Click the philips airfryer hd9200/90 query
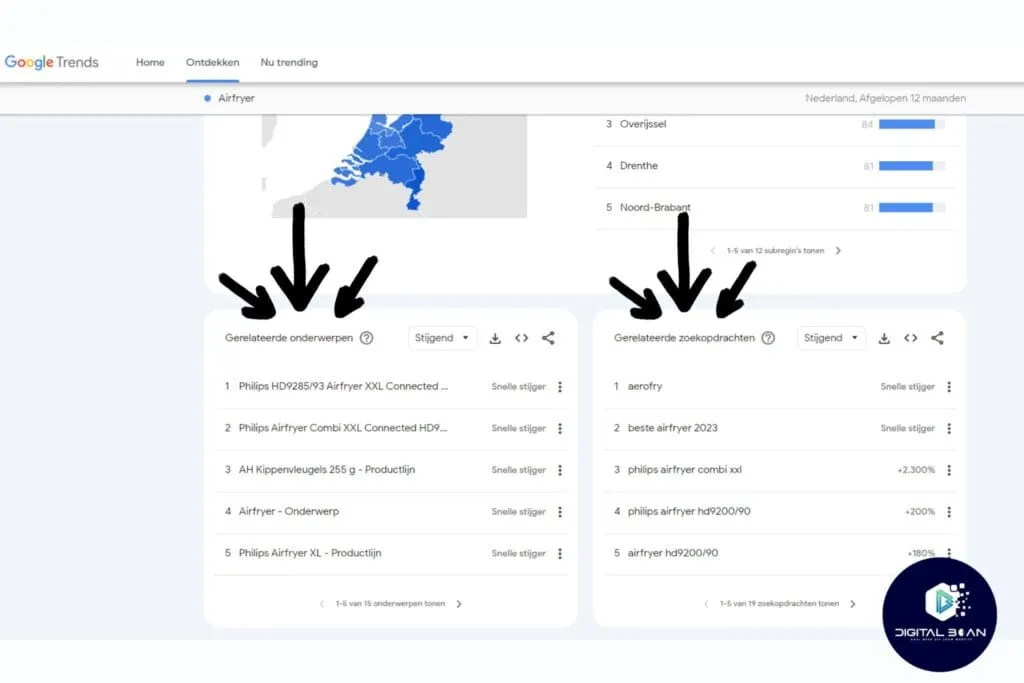 click(689, 511)
